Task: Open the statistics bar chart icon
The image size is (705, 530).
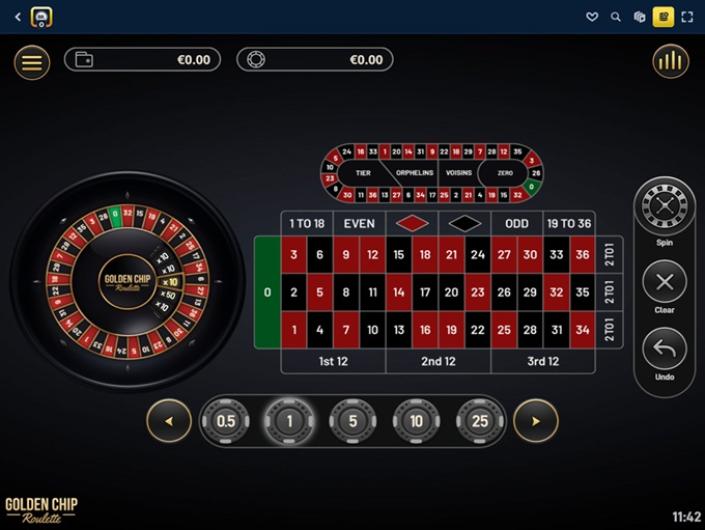Action: click(670, 61)
